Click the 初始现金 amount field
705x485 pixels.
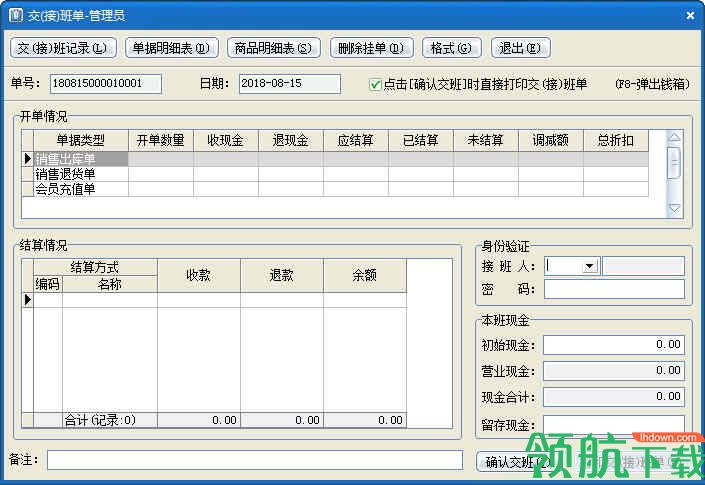pos(614,345)
